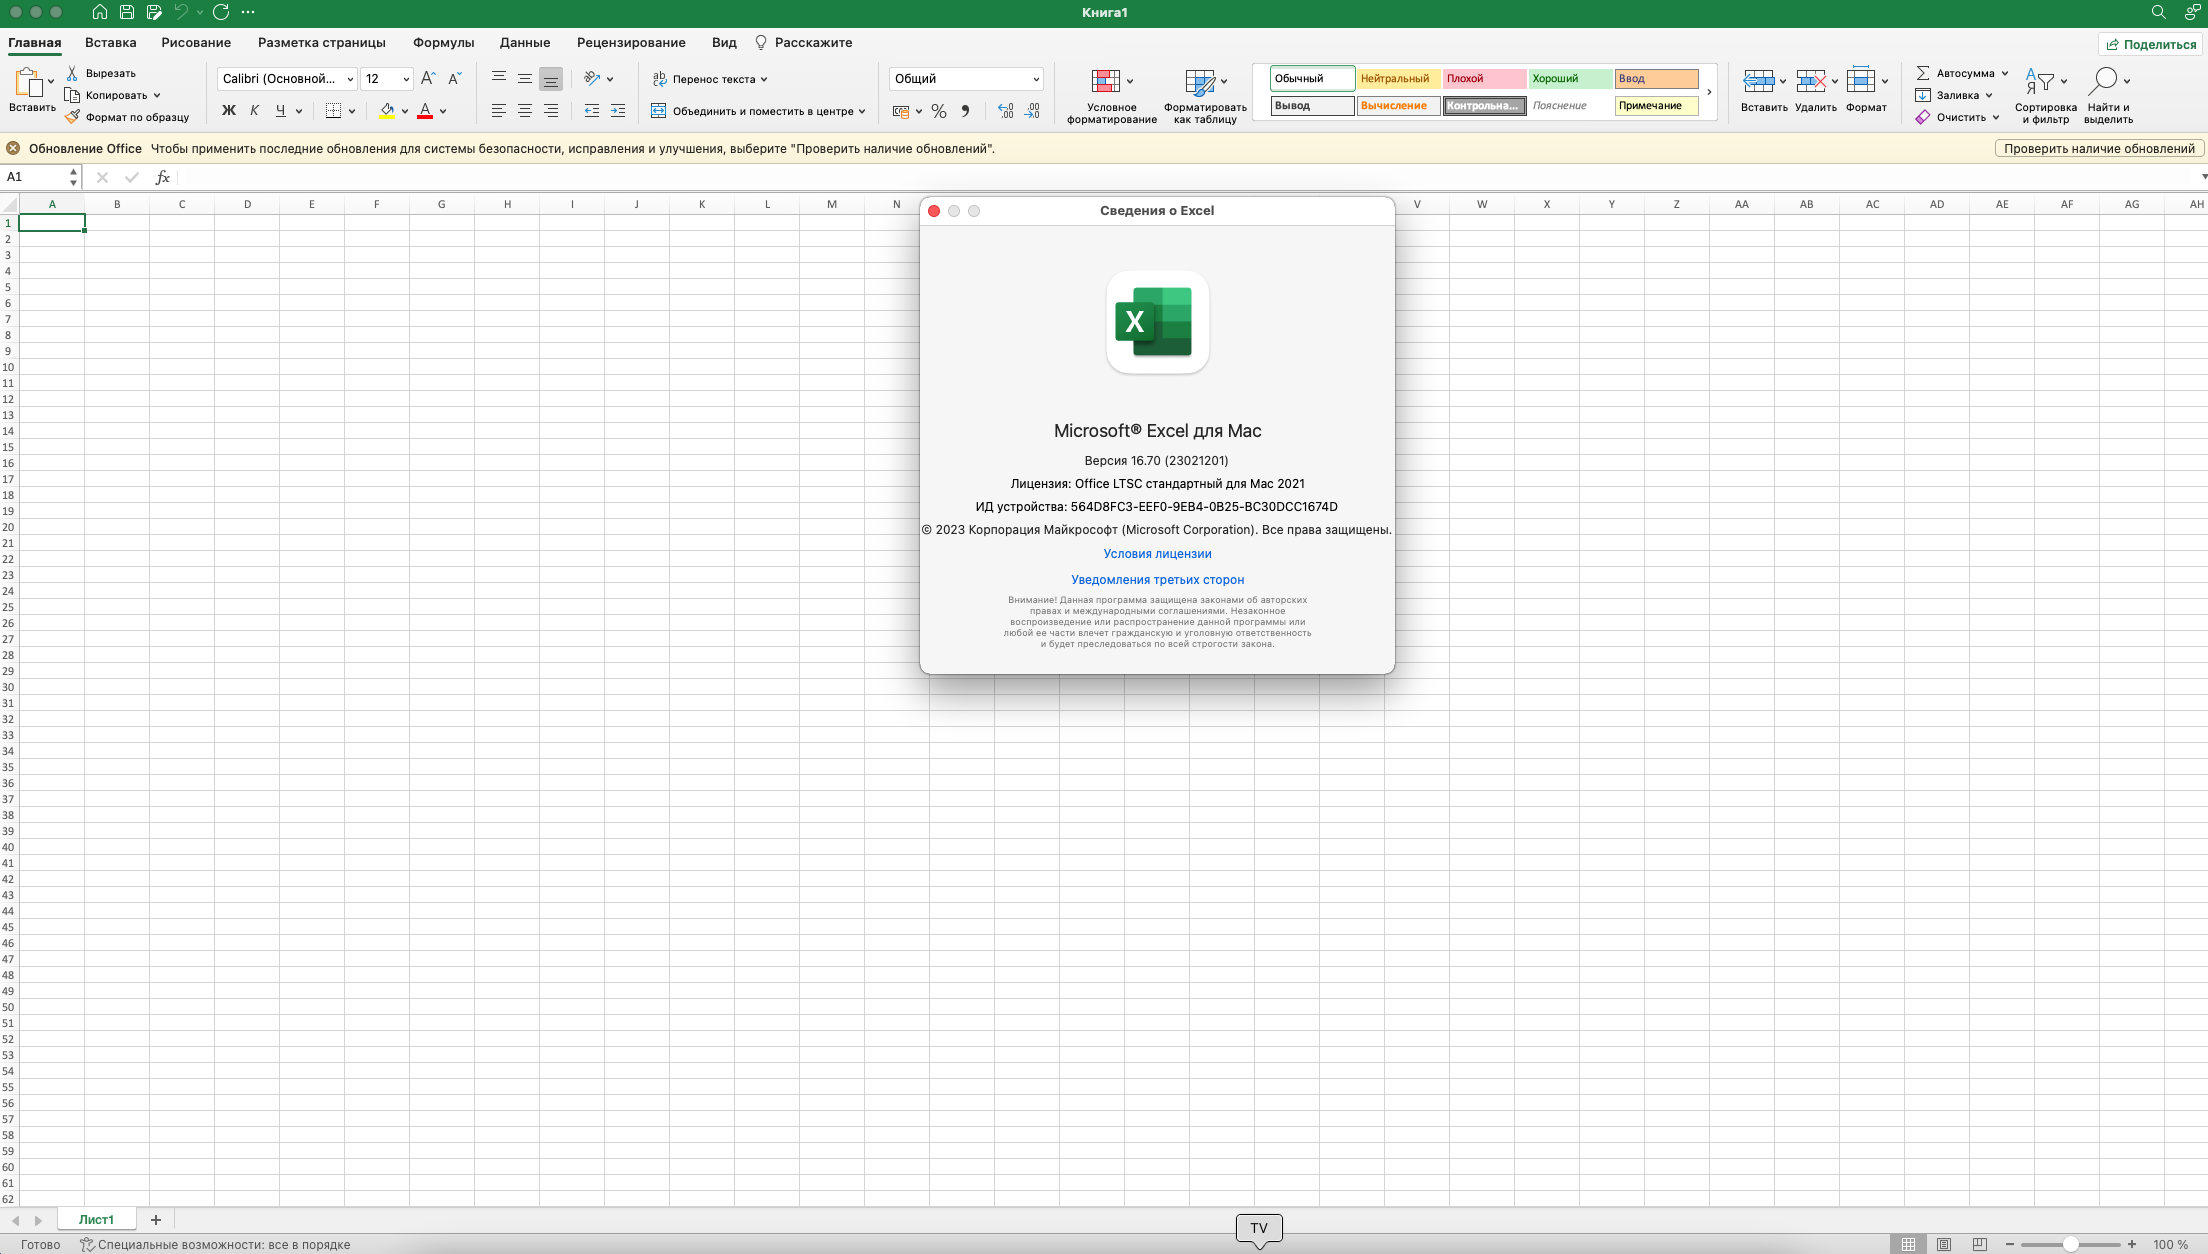The image size is (2208, 1254).
Task: Click the Conditional Formatting icon
Action: pyautogui.click(x=1105, y=81)
